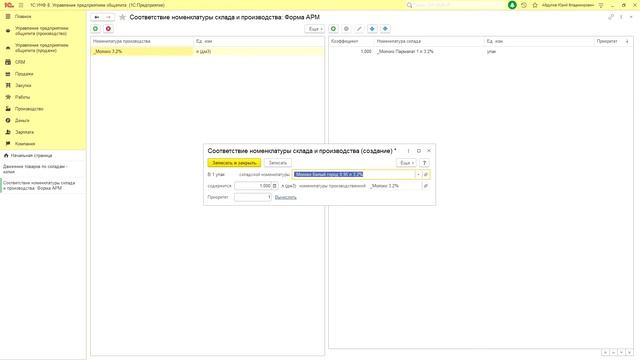This screenshot has height=360, width=640.
Task: Add a new row via the green plus above the right table
Action: tap(333, 29)
